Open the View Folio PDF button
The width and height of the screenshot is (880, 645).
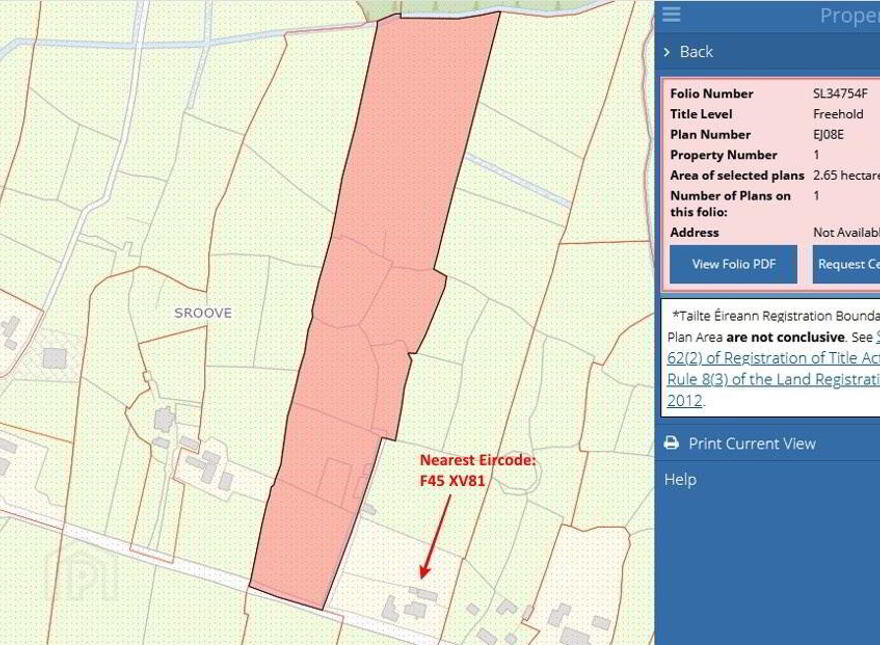pyautogui.click(x=734, y=264)
